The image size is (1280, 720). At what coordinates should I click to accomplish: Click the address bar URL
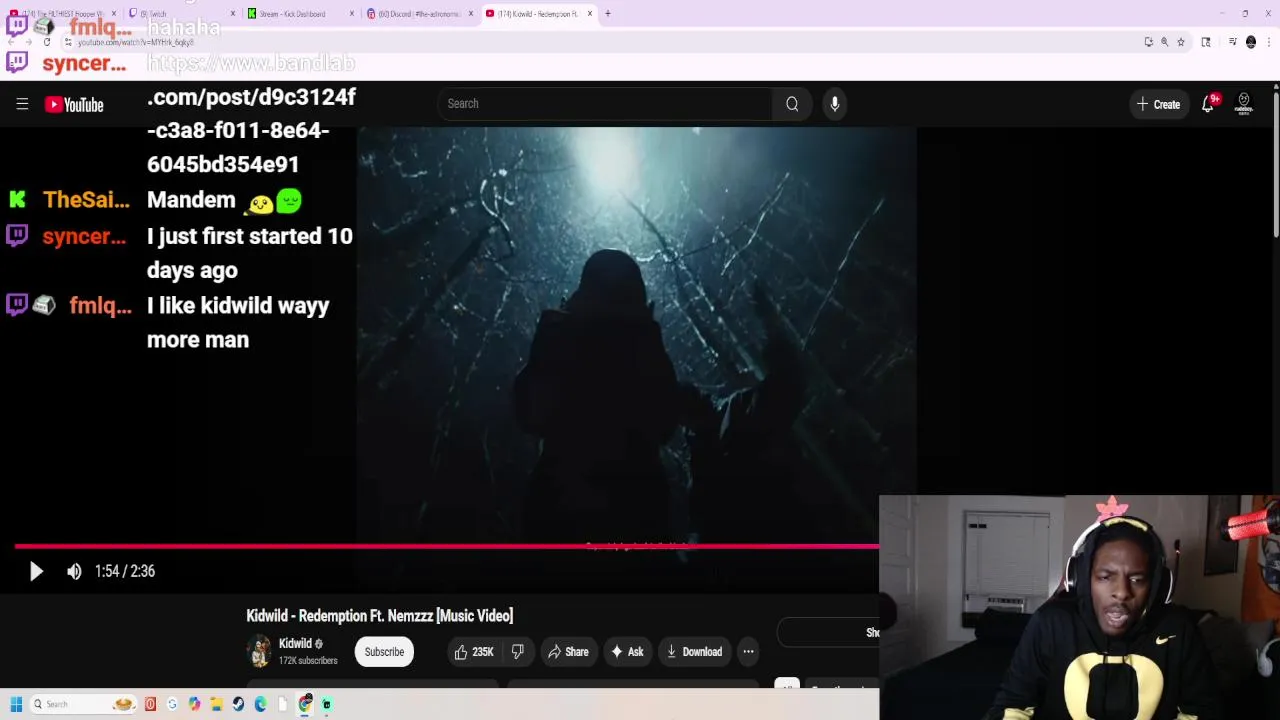click(135, 42)
